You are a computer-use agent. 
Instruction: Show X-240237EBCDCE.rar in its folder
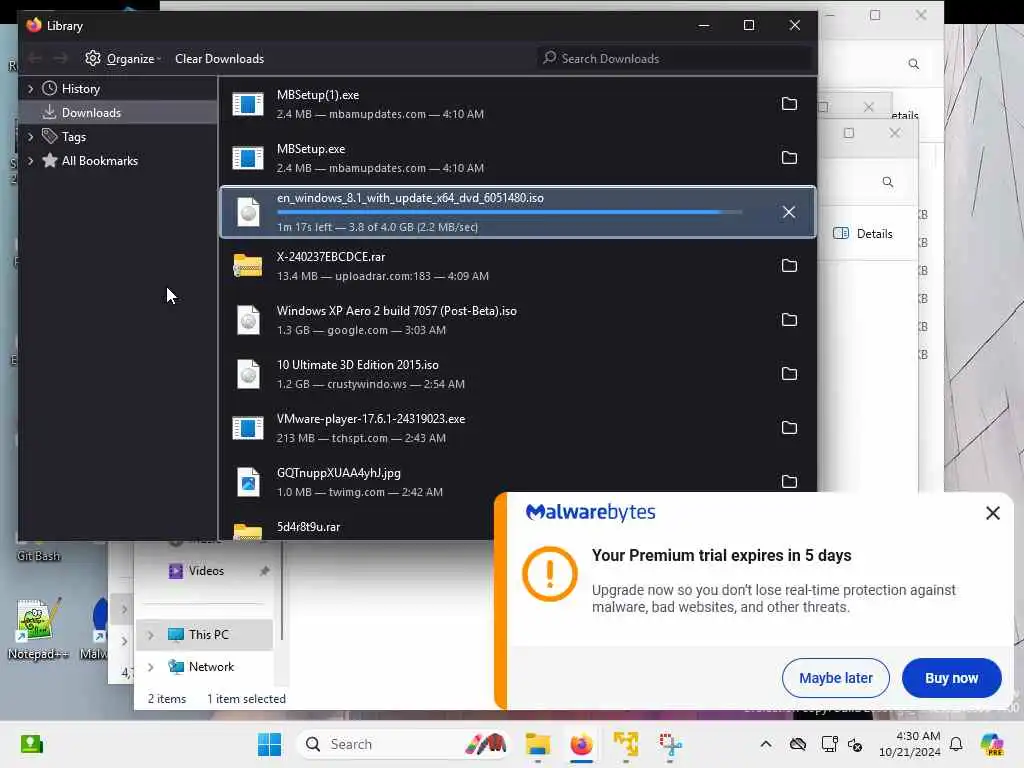click(x=789, y=266)
